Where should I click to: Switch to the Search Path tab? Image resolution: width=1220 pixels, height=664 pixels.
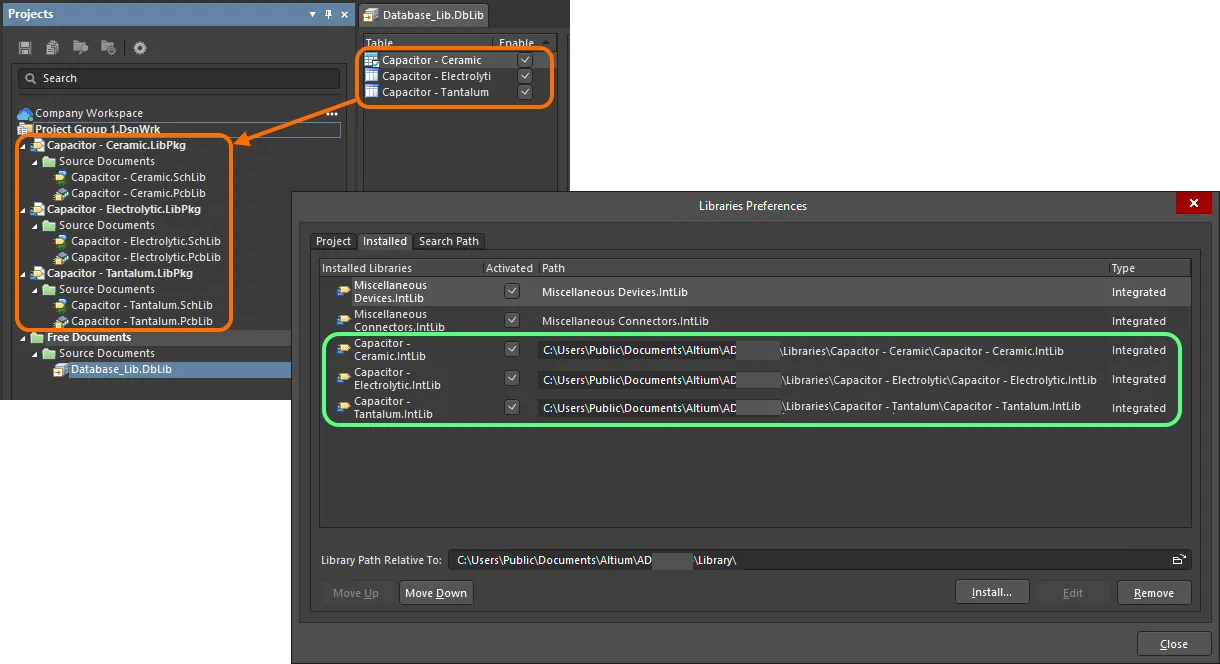449,241
